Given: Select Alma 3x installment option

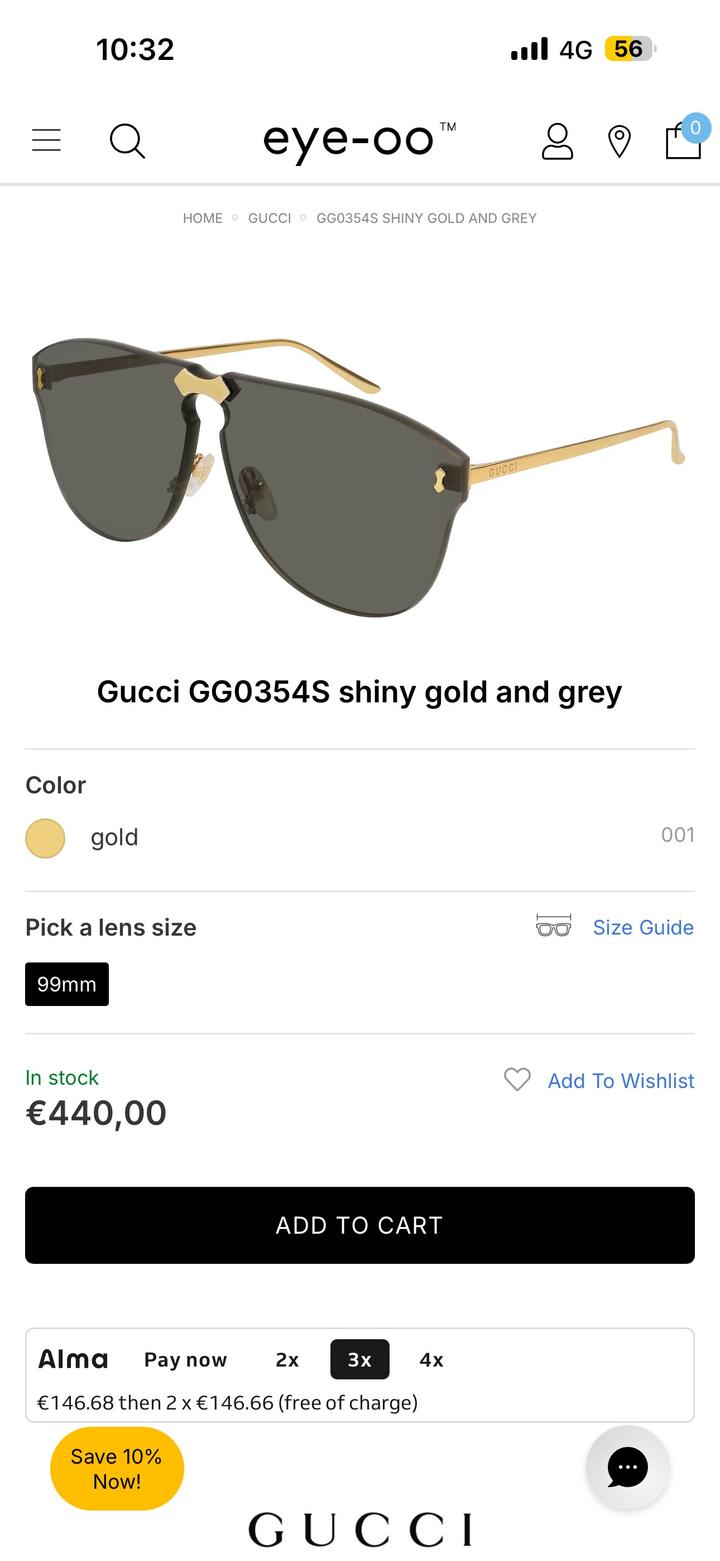Looking at the screenshot, I should point(359,1360).
